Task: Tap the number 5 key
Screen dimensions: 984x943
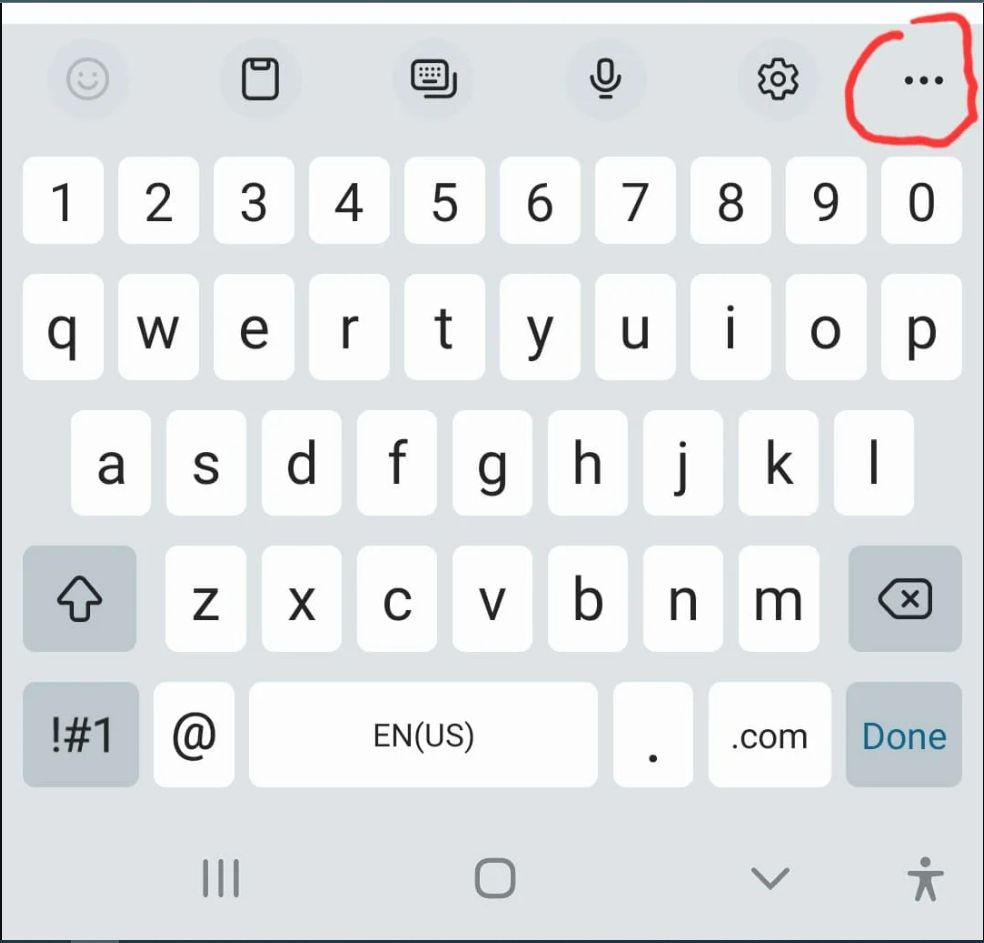Action: (445, 201)
